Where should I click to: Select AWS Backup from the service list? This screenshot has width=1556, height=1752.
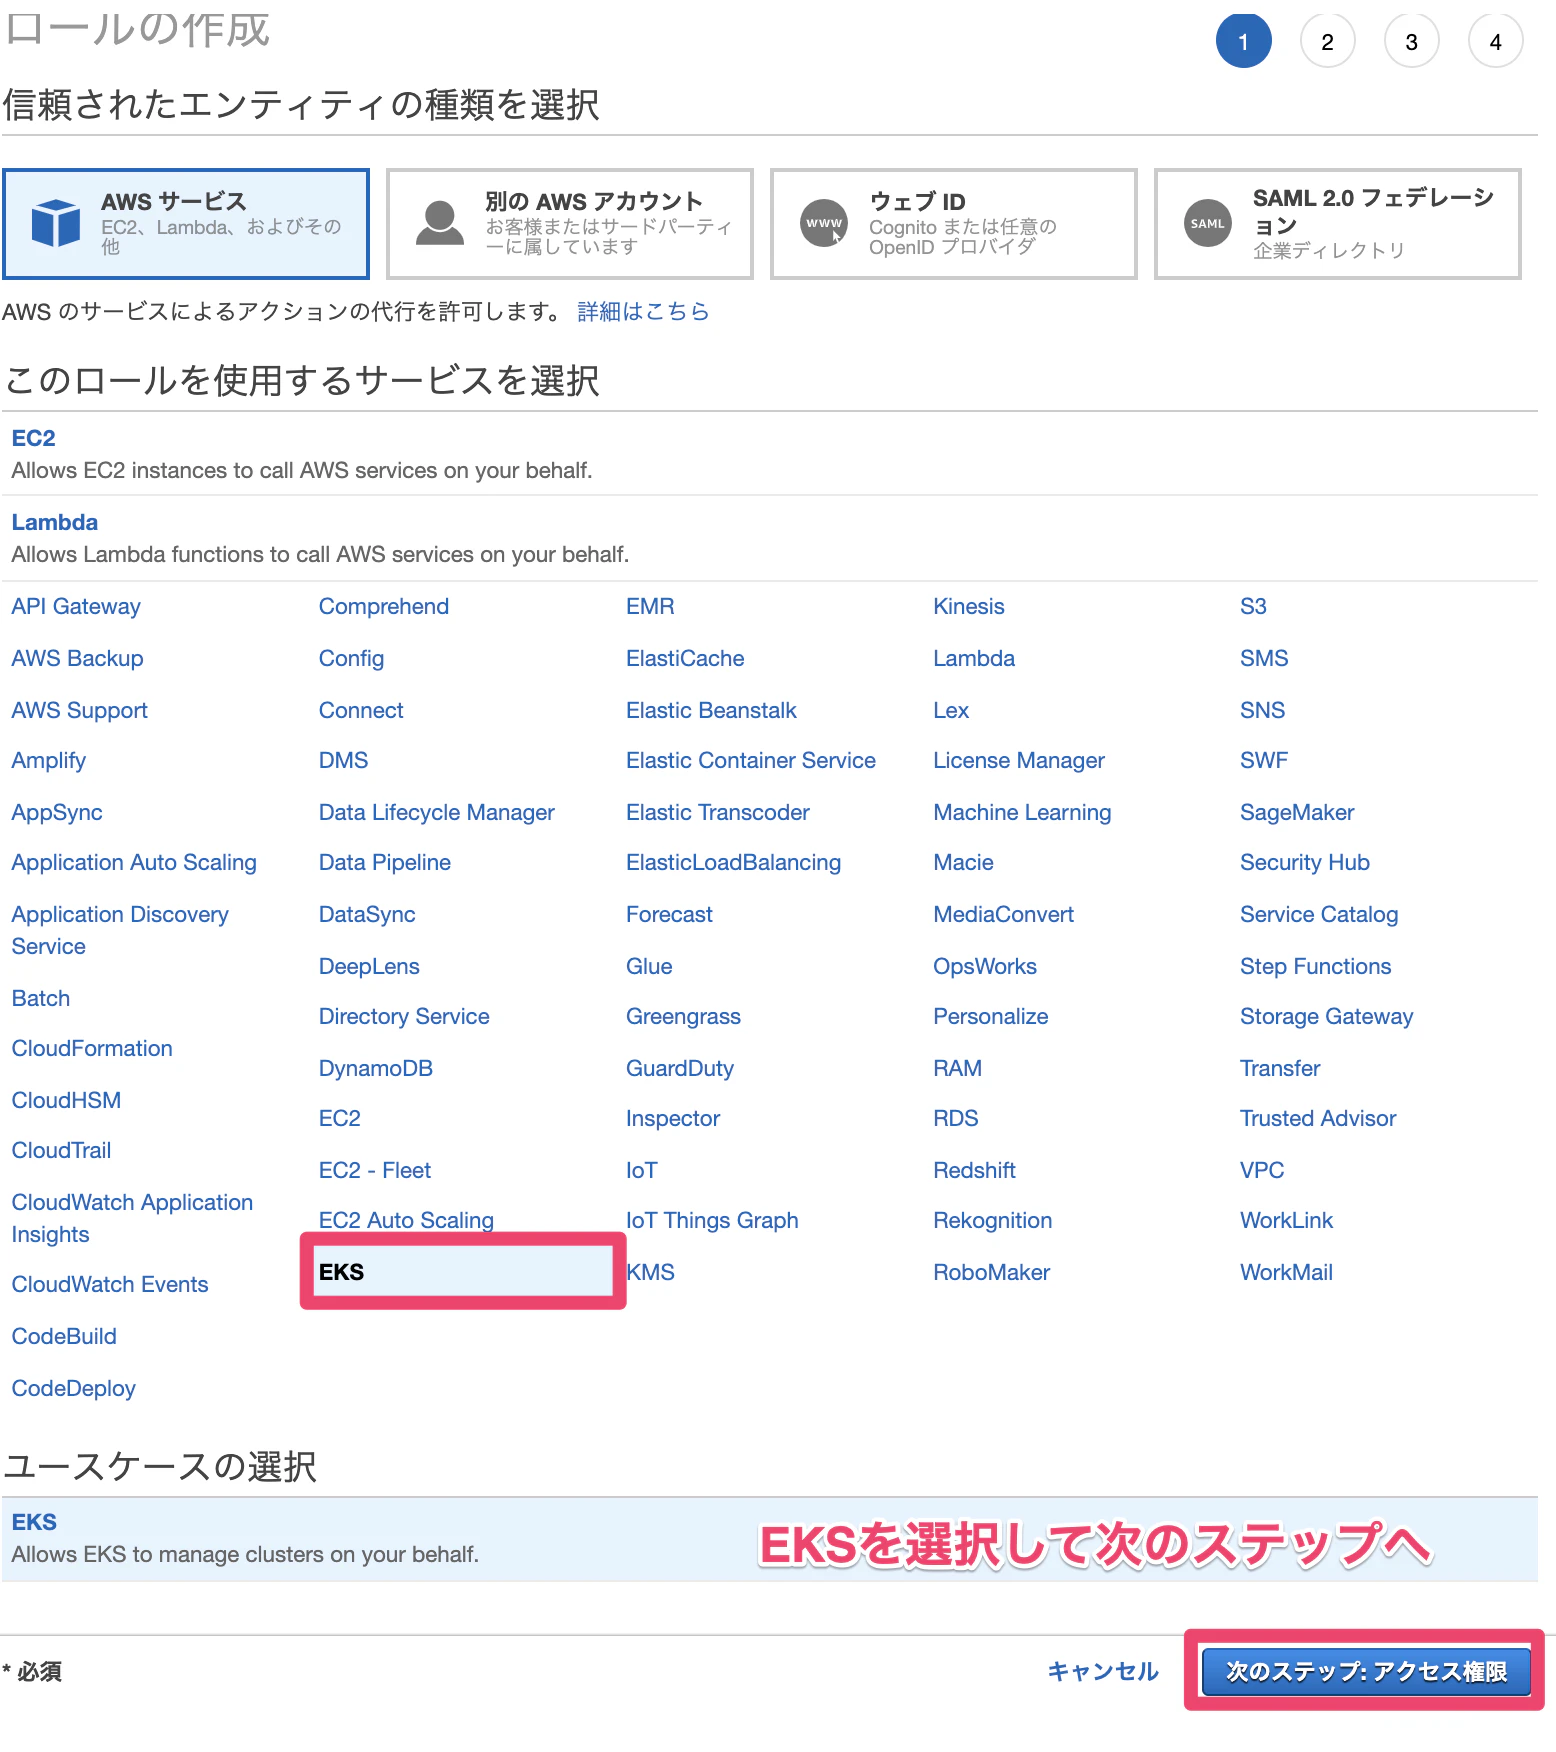coord(77,658)
